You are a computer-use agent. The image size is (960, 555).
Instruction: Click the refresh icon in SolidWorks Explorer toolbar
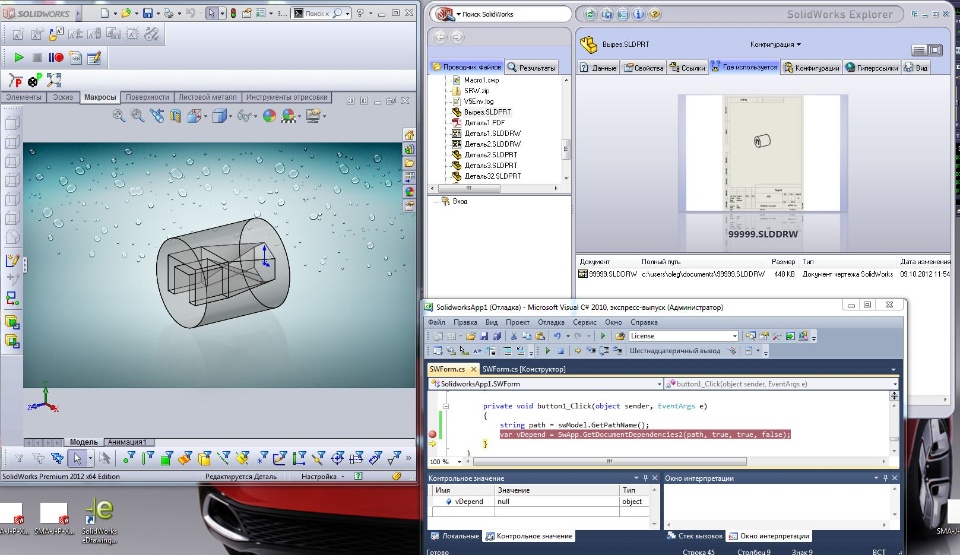[590, 13]
